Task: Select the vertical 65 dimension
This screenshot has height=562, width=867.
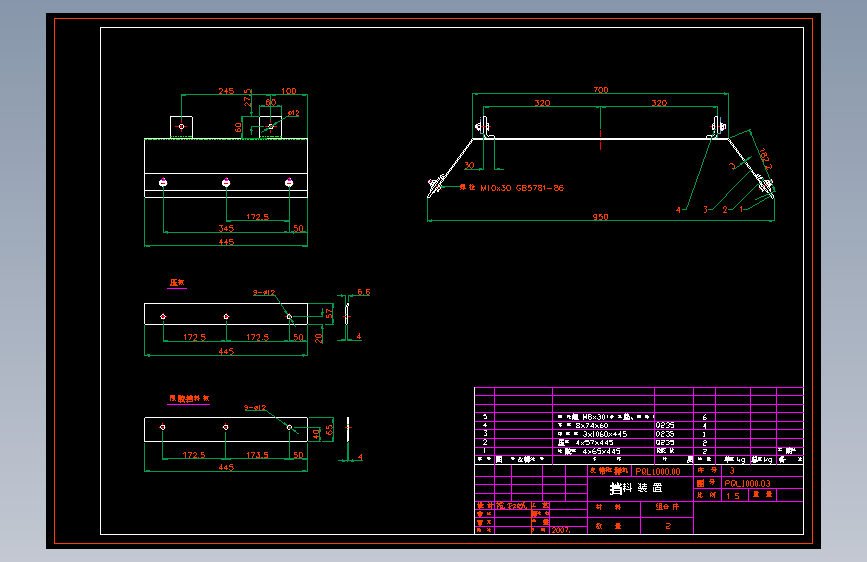Action: (329, 429)
